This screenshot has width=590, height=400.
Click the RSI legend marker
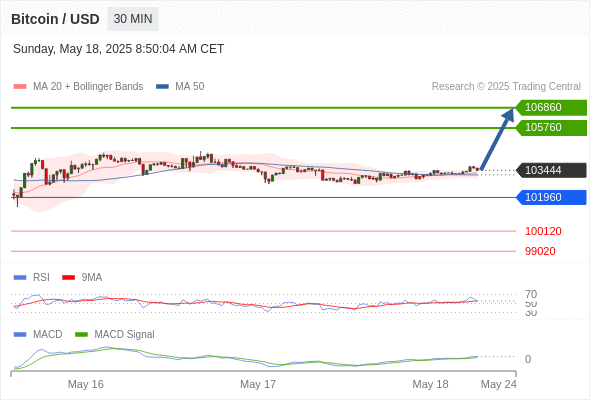click(x=20, y=278)
